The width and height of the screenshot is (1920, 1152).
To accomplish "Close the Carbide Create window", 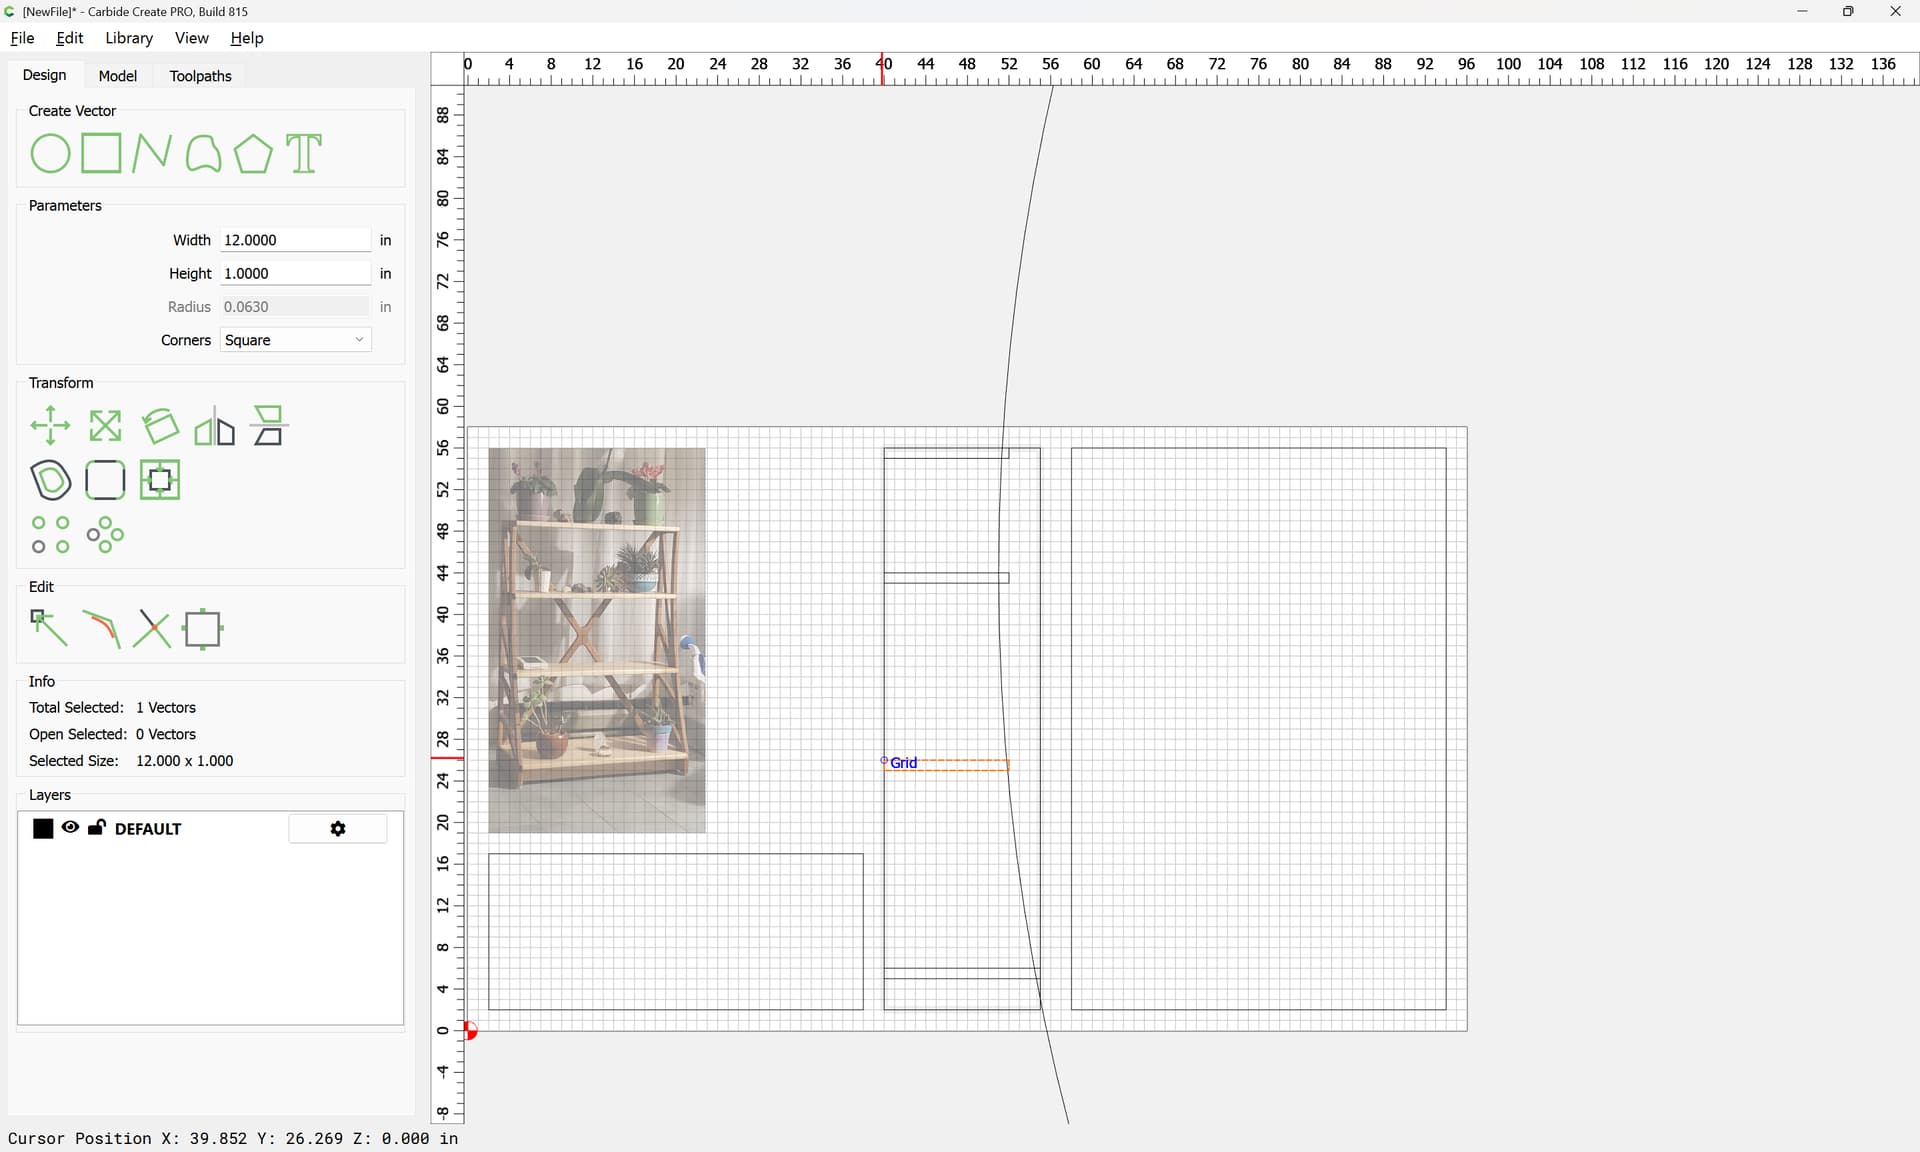I will tap(1895, 11).
